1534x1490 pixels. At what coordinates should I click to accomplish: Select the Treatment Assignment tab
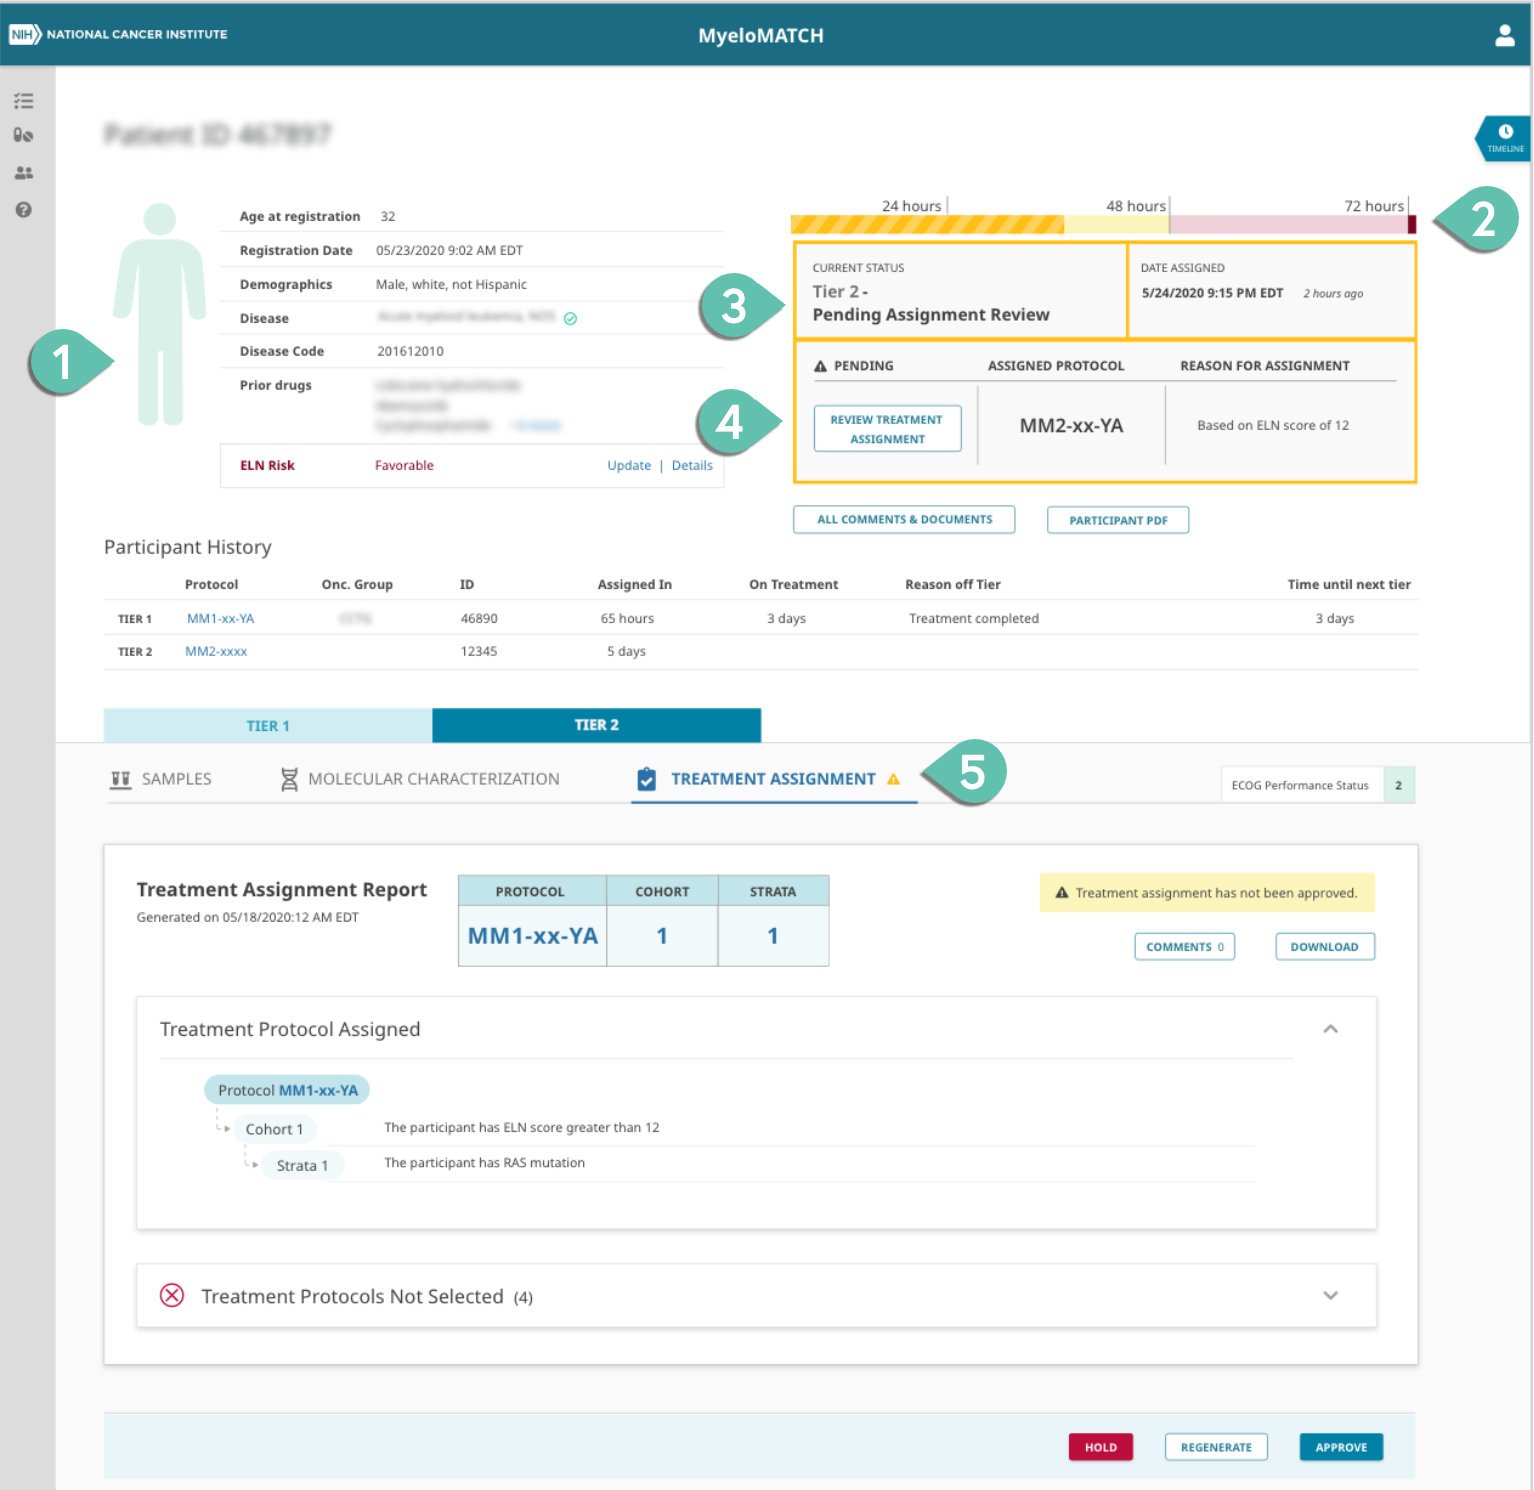click(774, 779)
